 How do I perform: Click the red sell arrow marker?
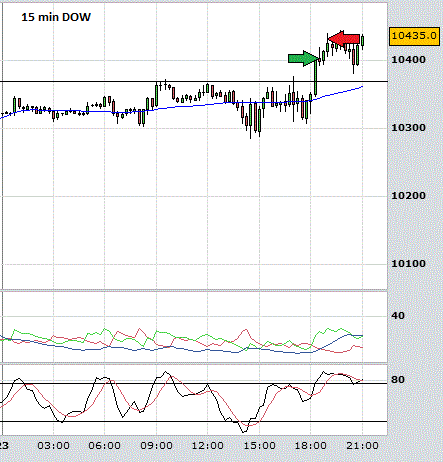pos(345,39)
